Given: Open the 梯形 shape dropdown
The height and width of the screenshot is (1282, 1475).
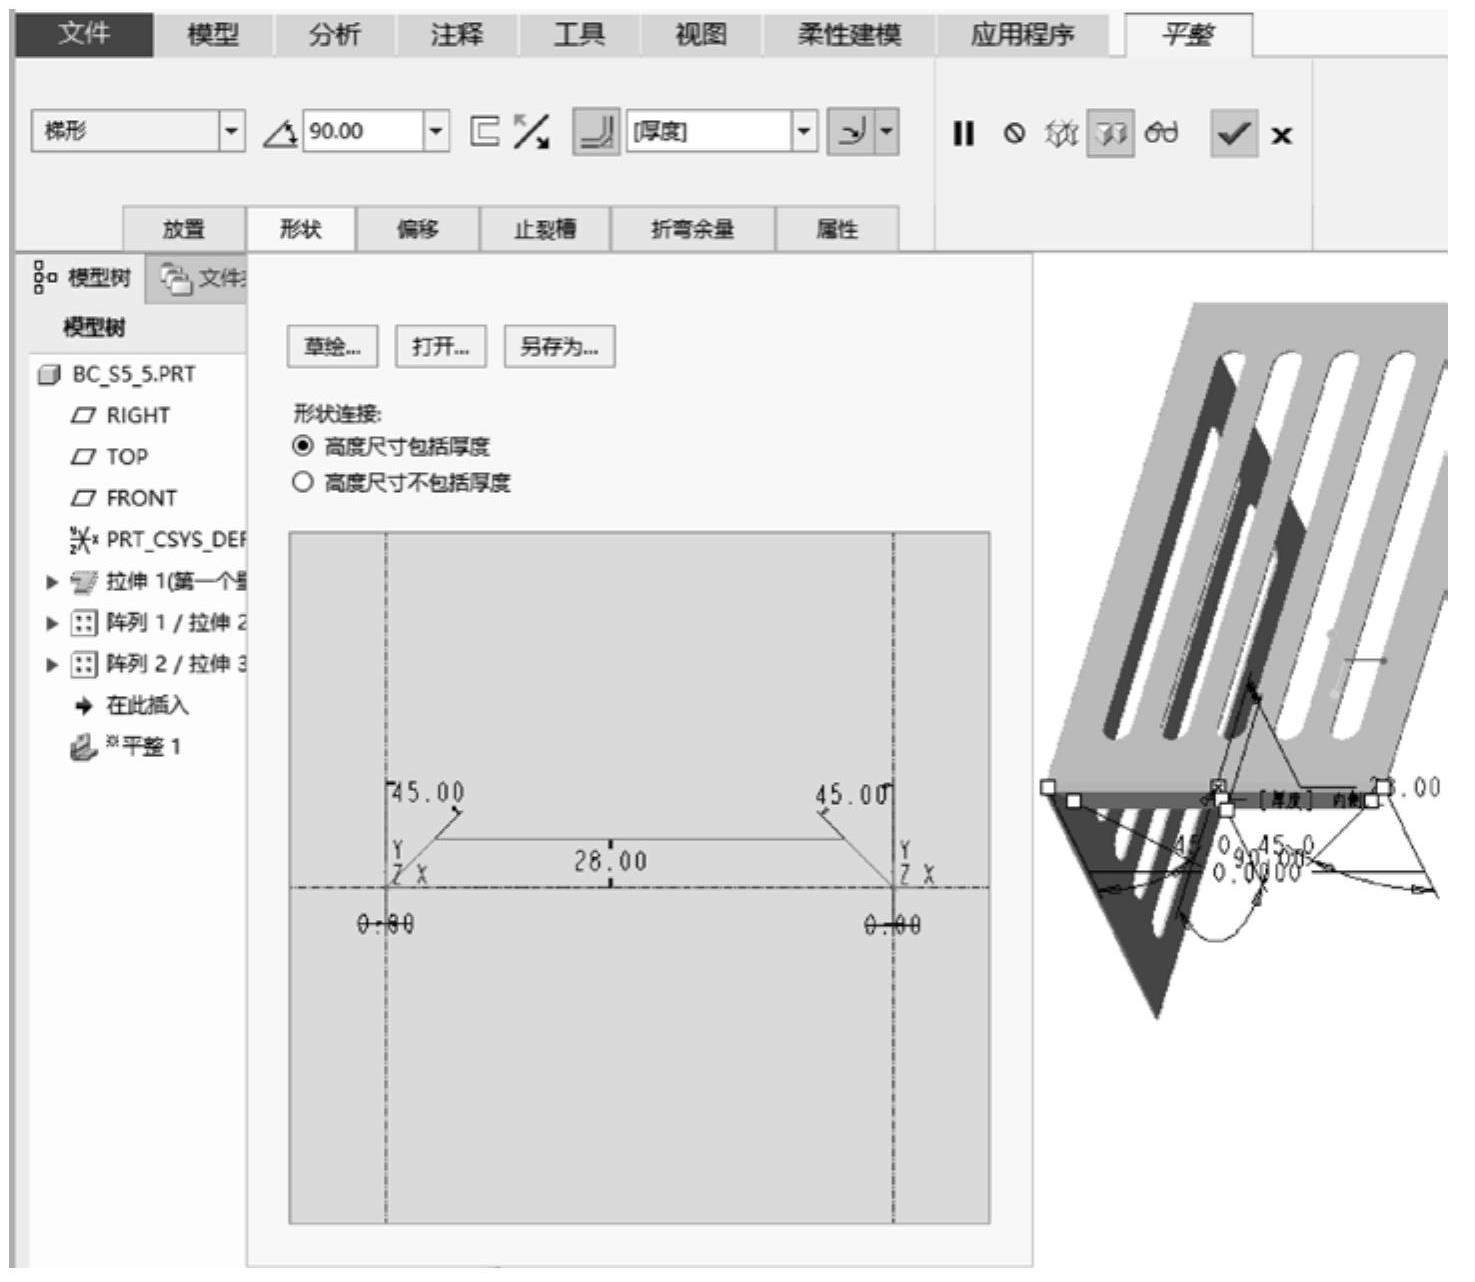Looking at the screenshot, I should point(232,131).
